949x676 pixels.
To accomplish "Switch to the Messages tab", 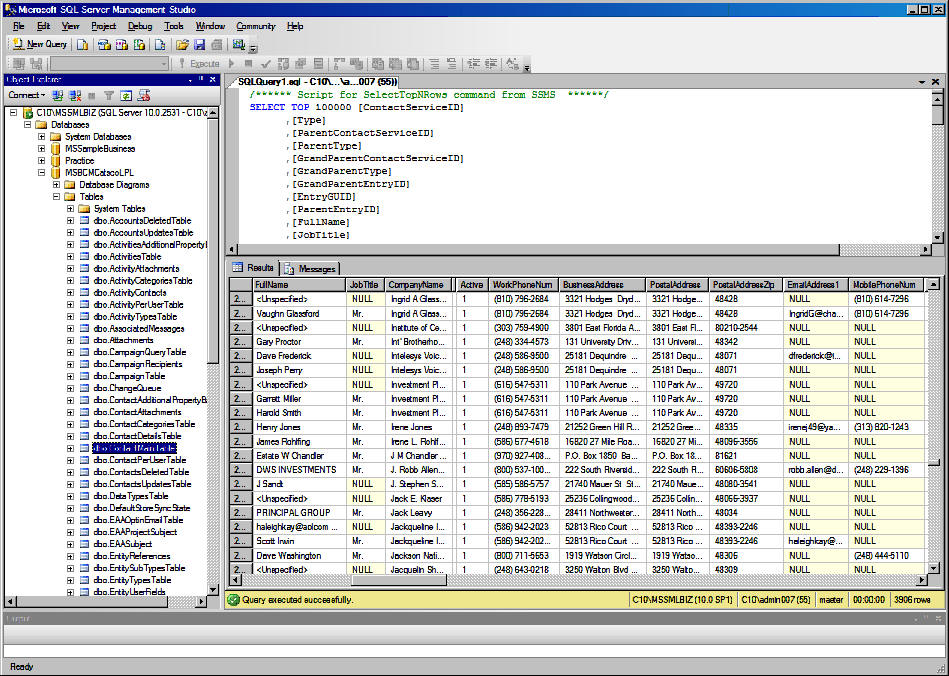I will [x=311, y=269].
